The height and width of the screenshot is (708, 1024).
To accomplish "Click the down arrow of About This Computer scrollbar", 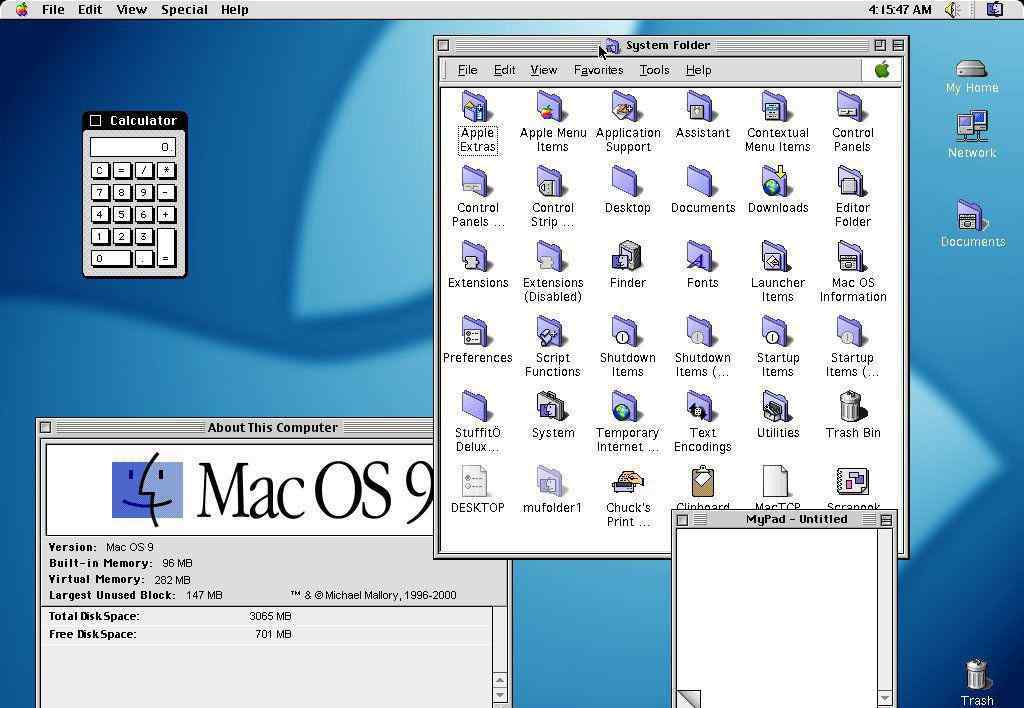I will [499, 697].
